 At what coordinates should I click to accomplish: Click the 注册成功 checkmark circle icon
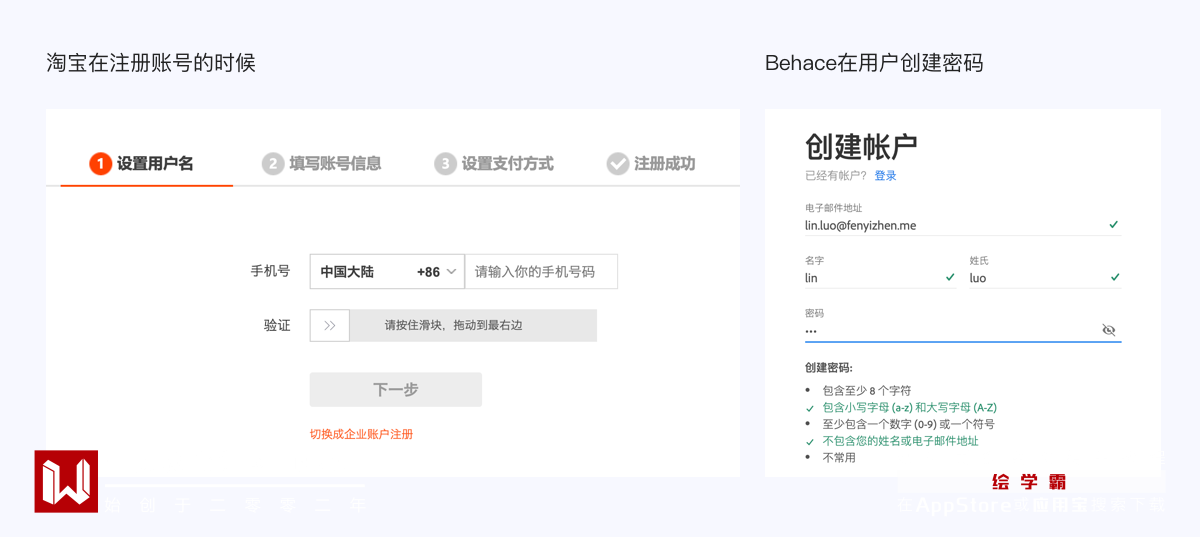(618, 164)
